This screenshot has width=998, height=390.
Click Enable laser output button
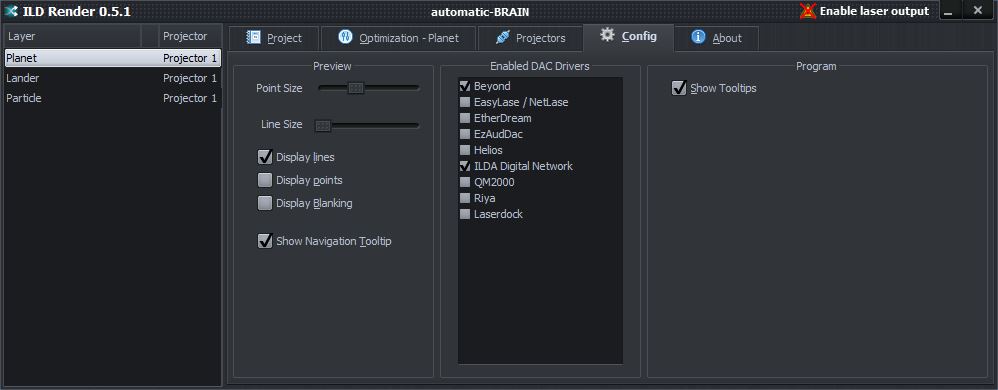[866, 11]
